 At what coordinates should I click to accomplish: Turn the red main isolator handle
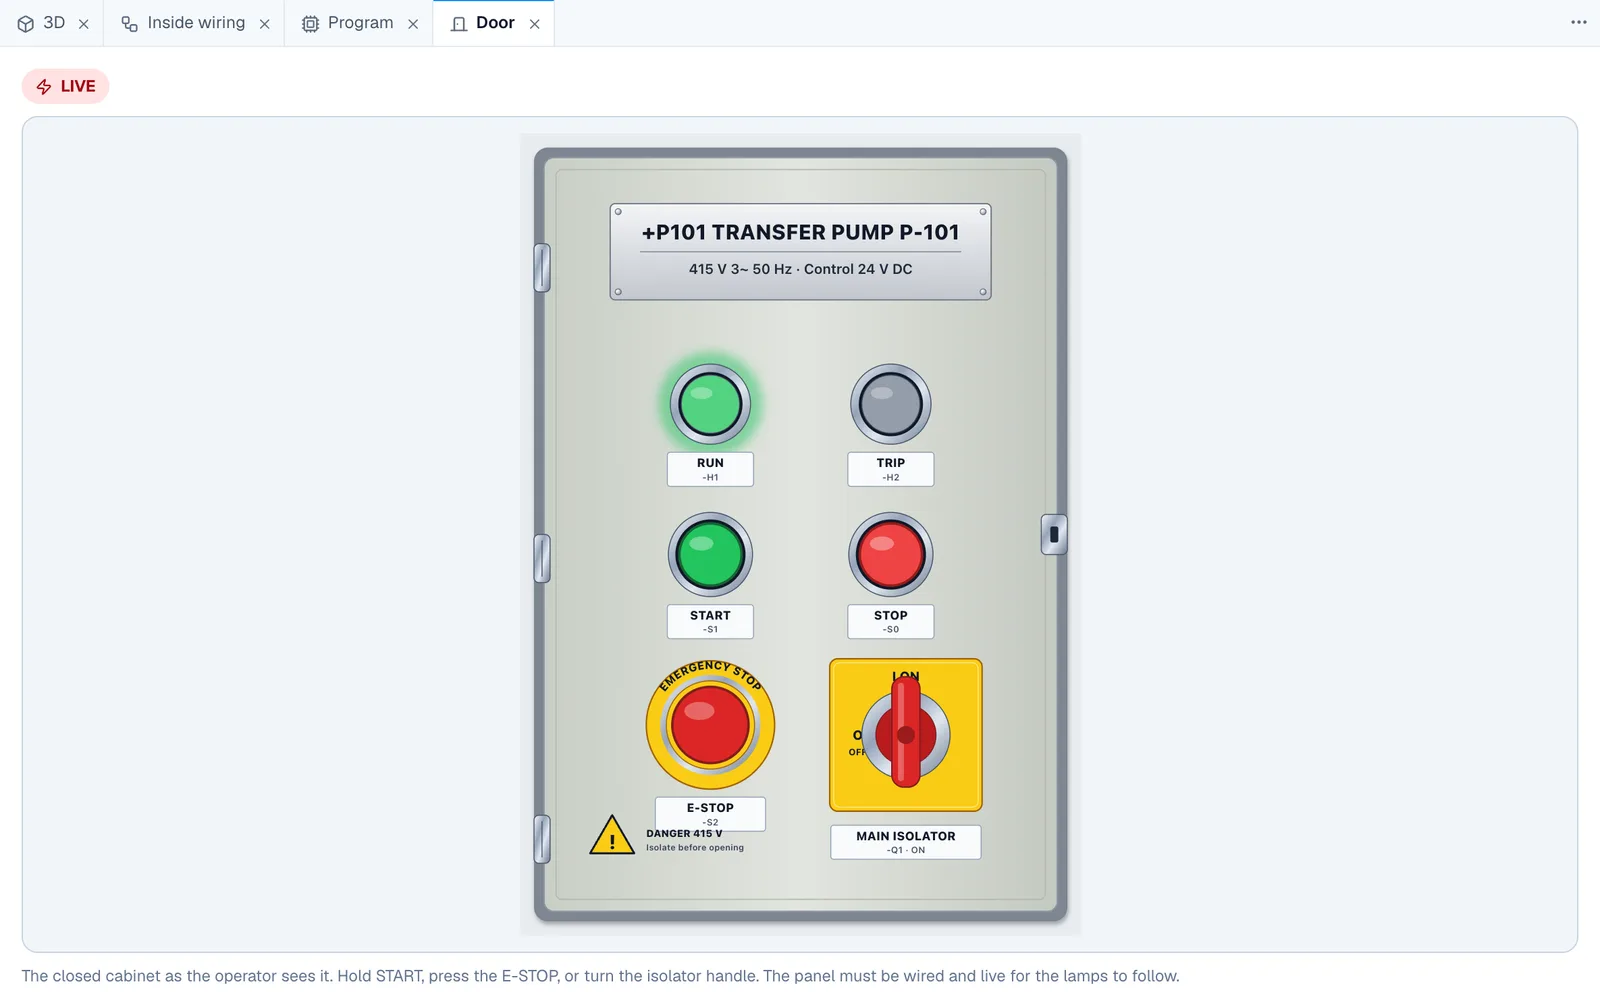point(906,732)
